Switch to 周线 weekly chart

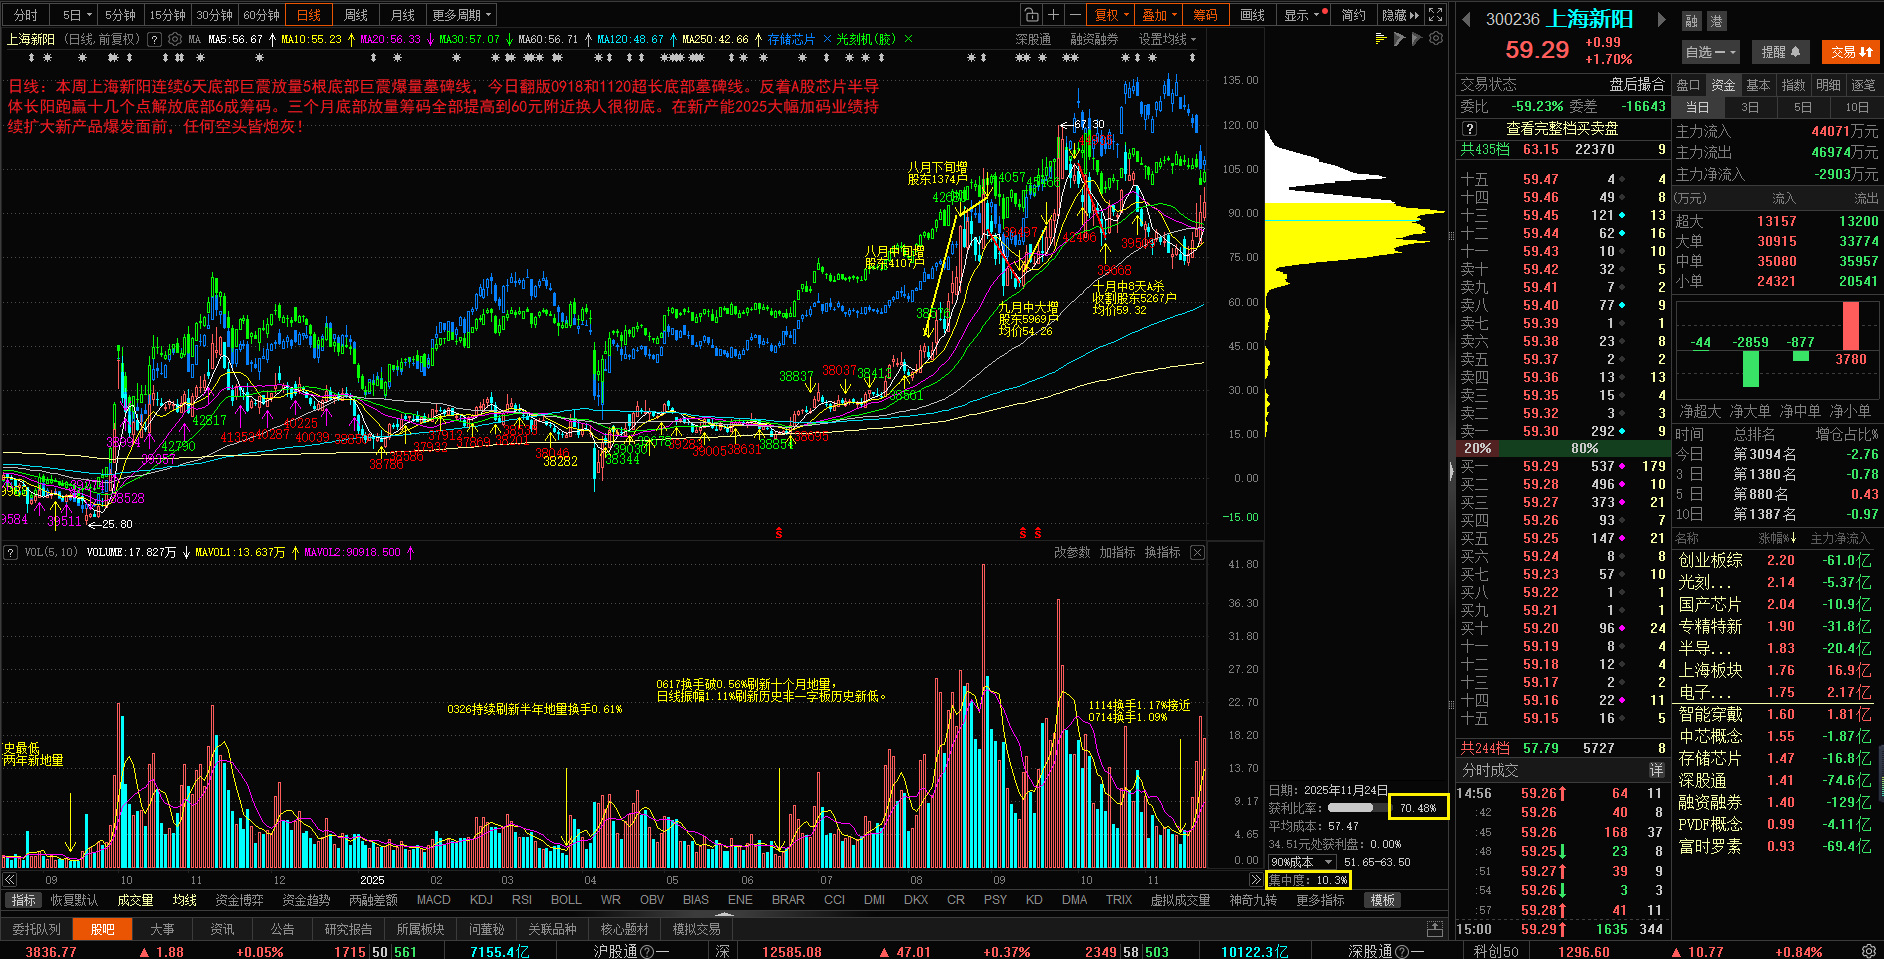(x=355, y=15)
